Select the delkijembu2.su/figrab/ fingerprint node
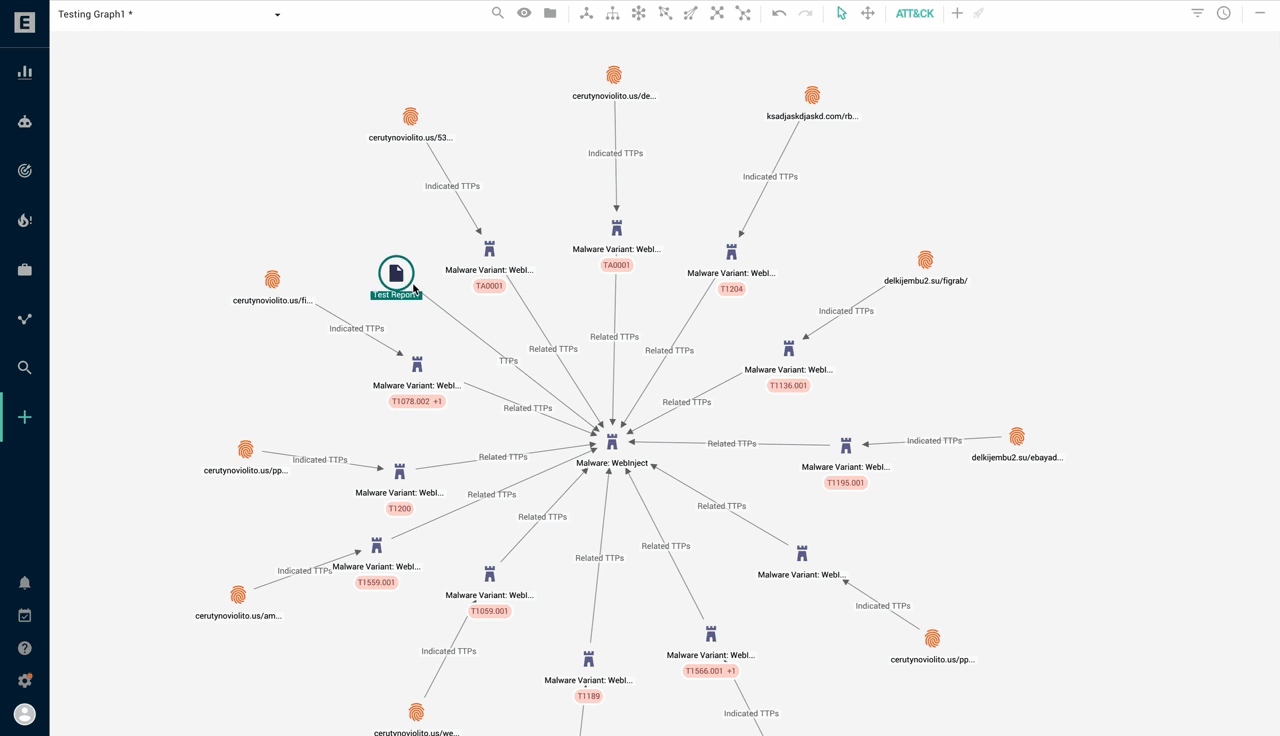This screenshot has height=736, width=1280. coord(925,260)
